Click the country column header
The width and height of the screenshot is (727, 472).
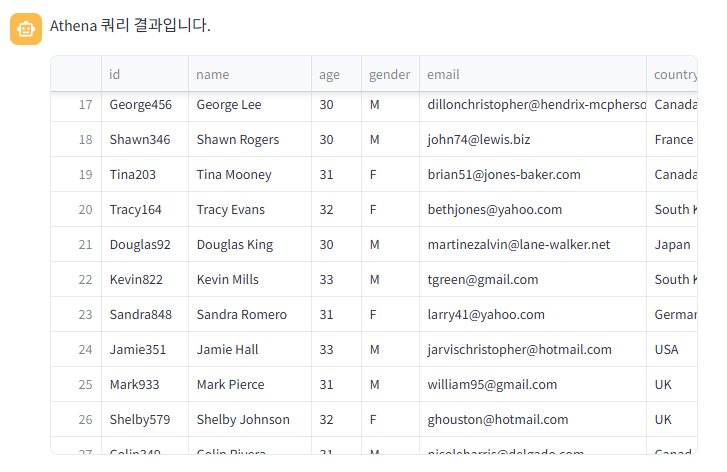[672, 74]
